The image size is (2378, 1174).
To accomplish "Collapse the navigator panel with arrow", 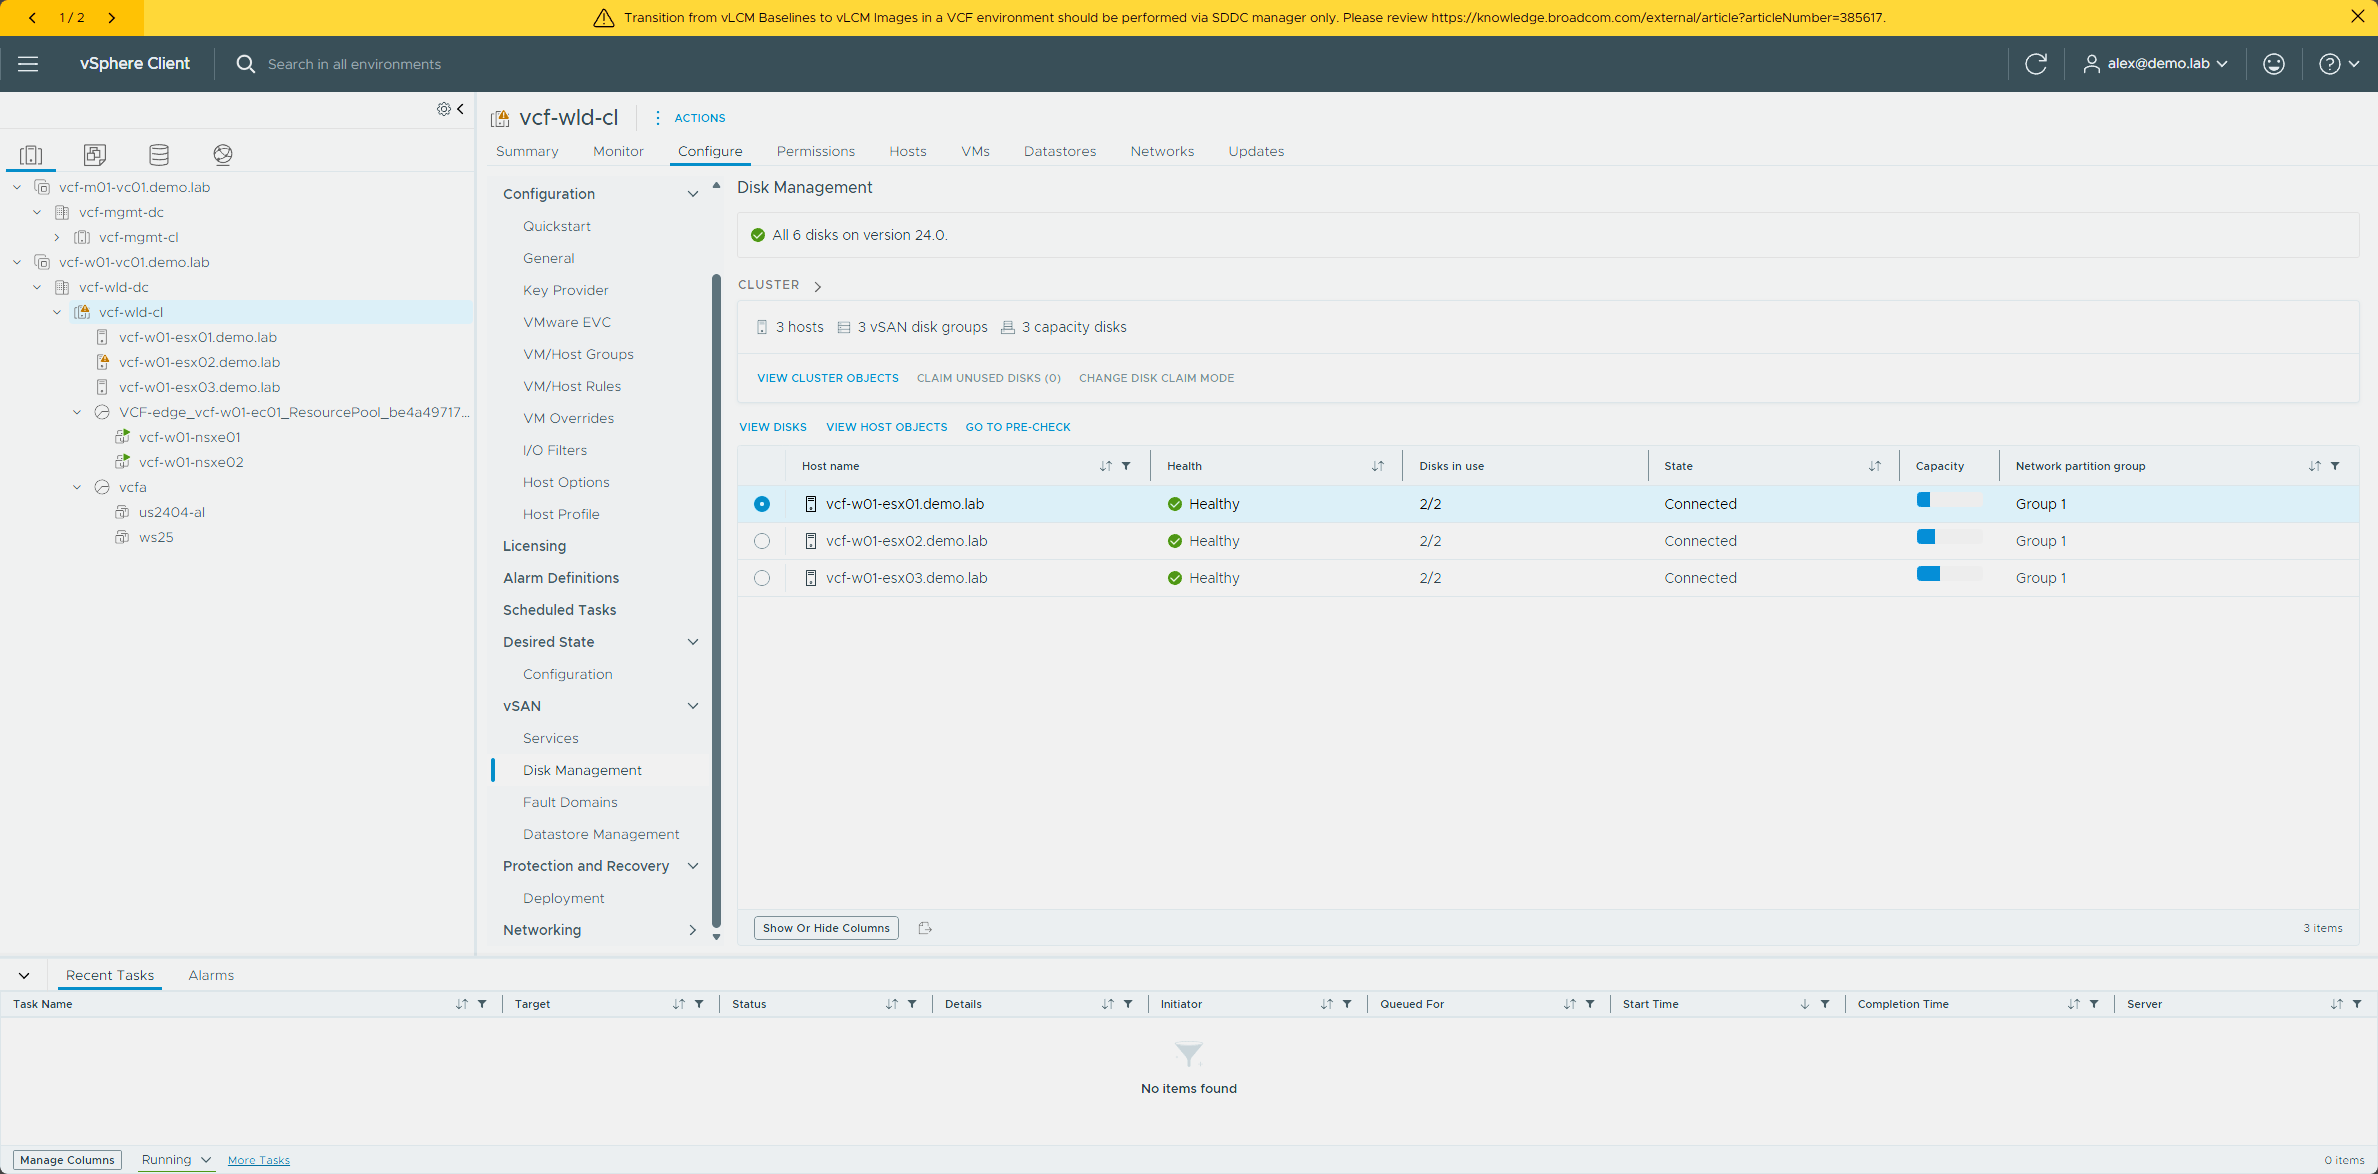I will 461,109.
